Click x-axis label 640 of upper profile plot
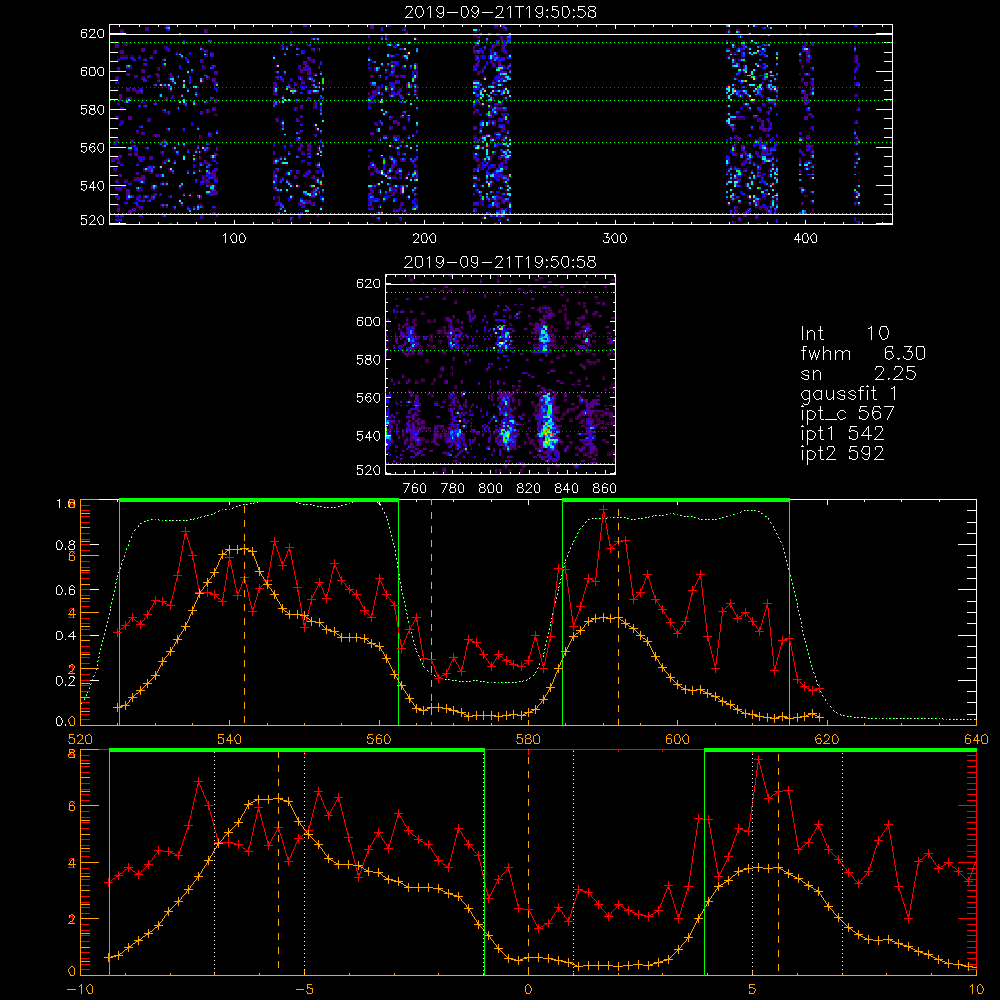This screenshot has width=1000, height=1000. pos(976,739)
